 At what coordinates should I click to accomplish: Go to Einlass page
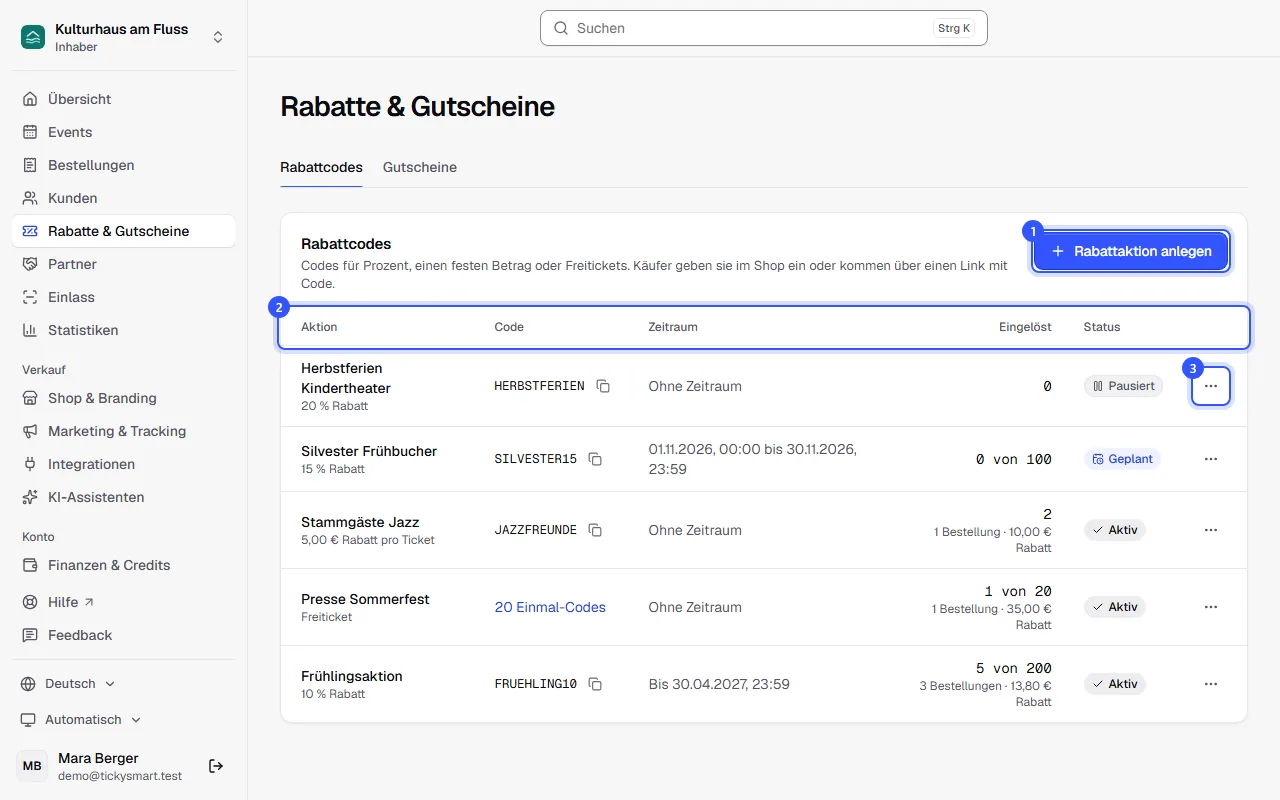[124, 297]
